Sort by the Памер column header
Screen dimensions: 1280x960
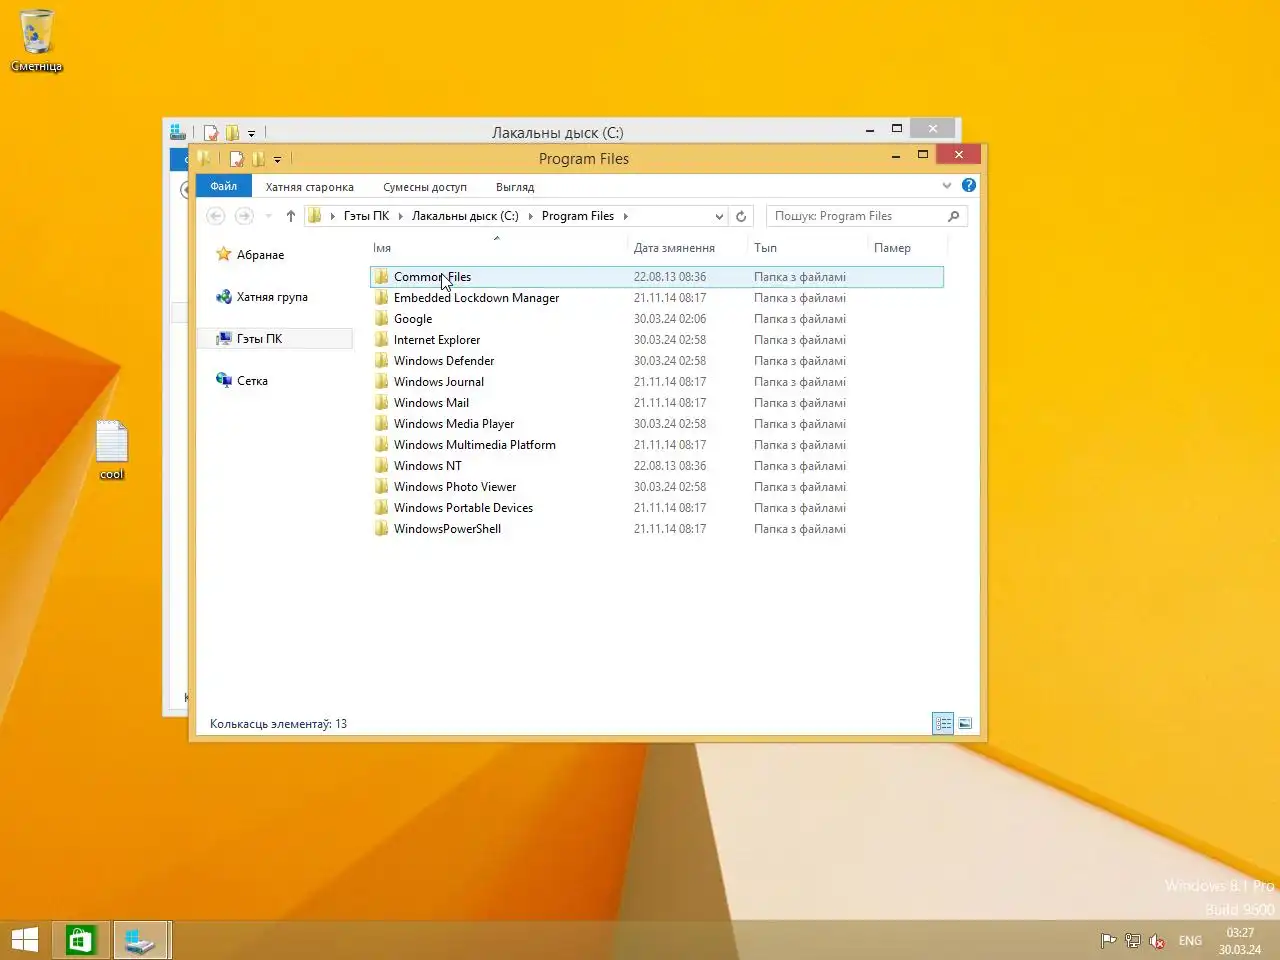pos(892,248)
